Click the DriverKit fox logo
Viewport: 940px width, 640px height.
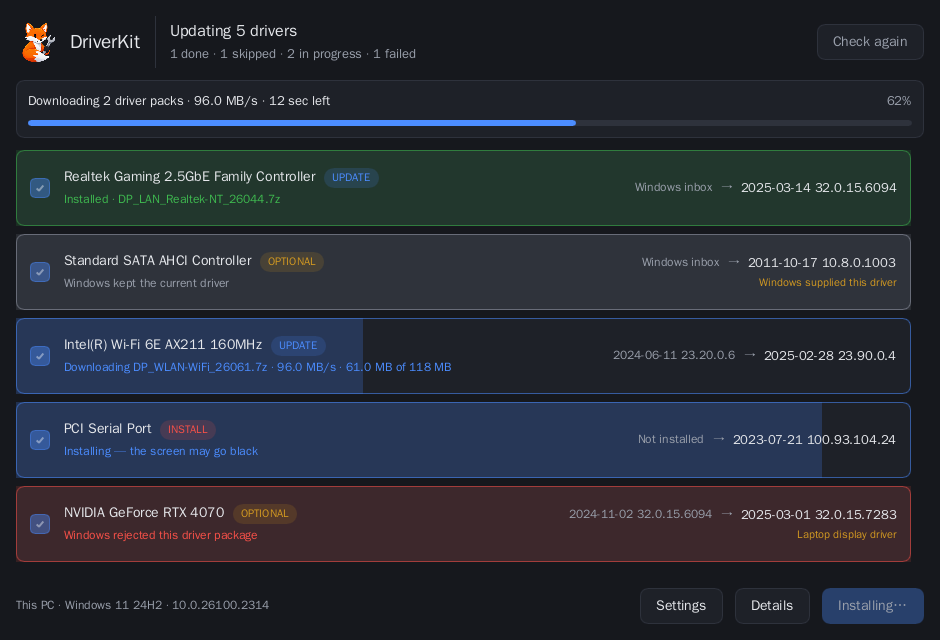[x=38, y=42]
